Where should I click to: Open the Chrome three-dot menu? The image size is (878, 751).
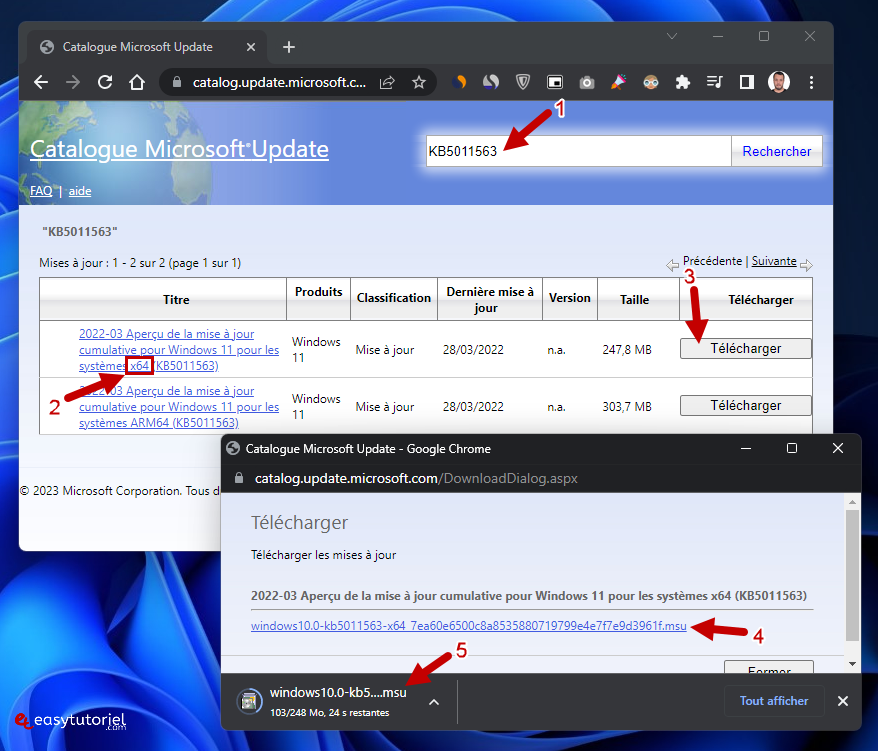811,82
